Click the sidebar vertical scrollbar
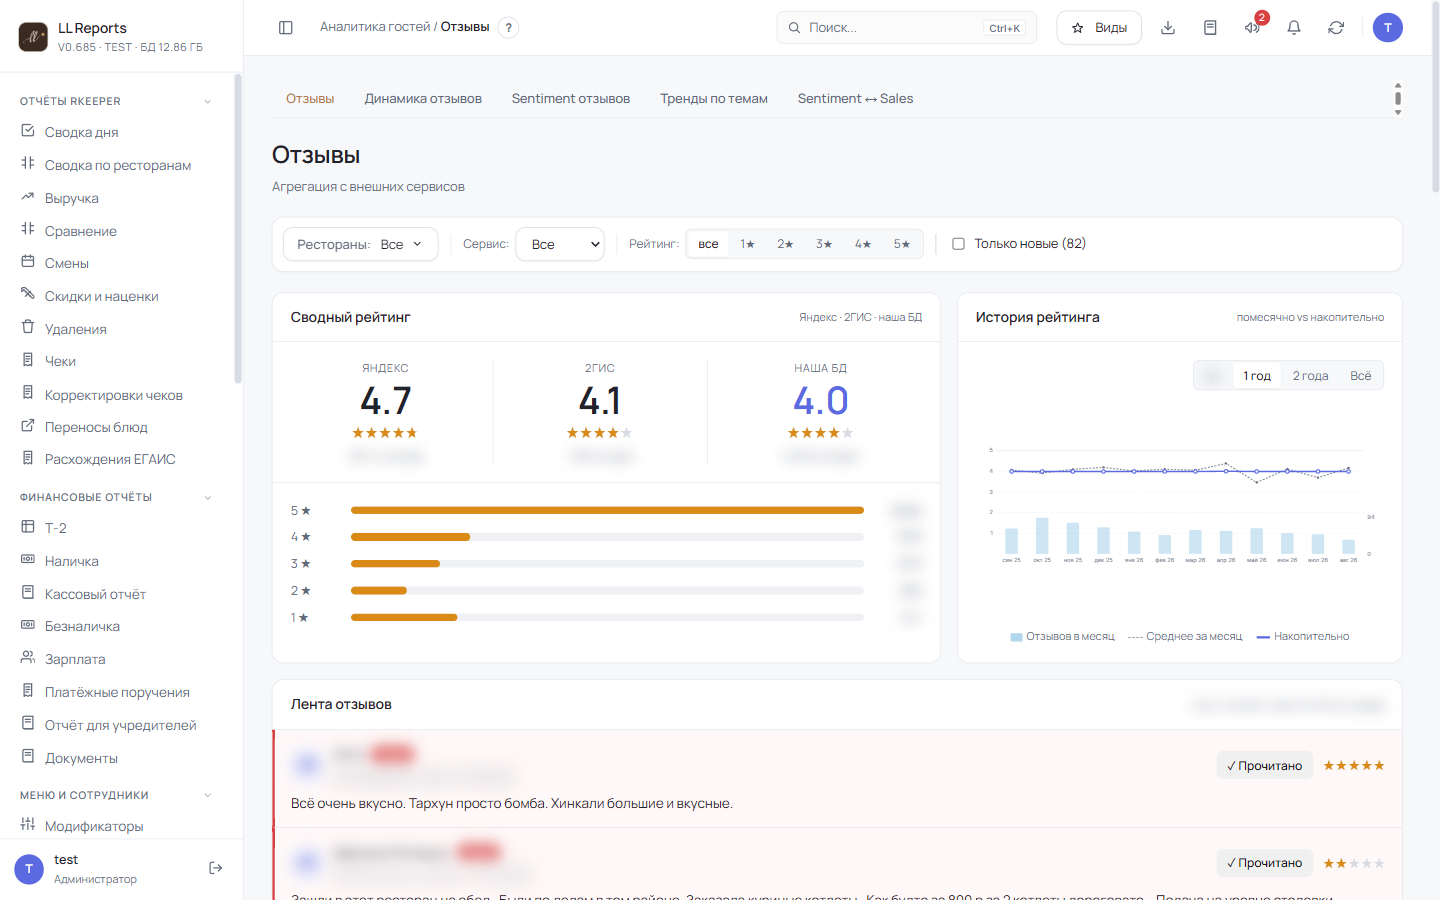 [238, 228]
